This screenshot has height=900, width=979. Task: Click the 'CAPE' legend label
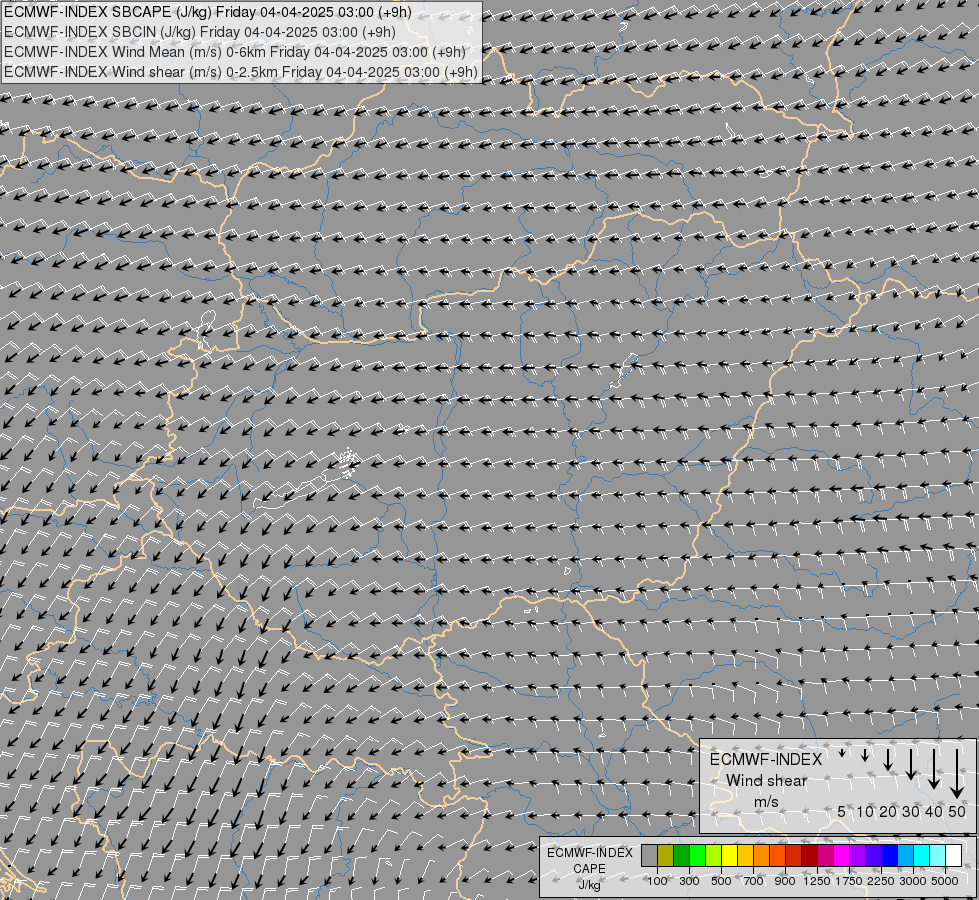pyautogui.click(x=589, y=869)
